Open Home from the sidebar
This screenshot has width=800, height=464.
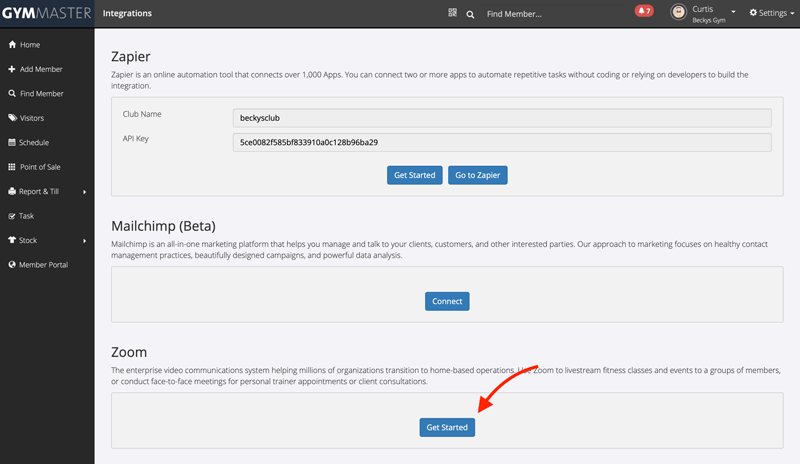pos(30,45)
